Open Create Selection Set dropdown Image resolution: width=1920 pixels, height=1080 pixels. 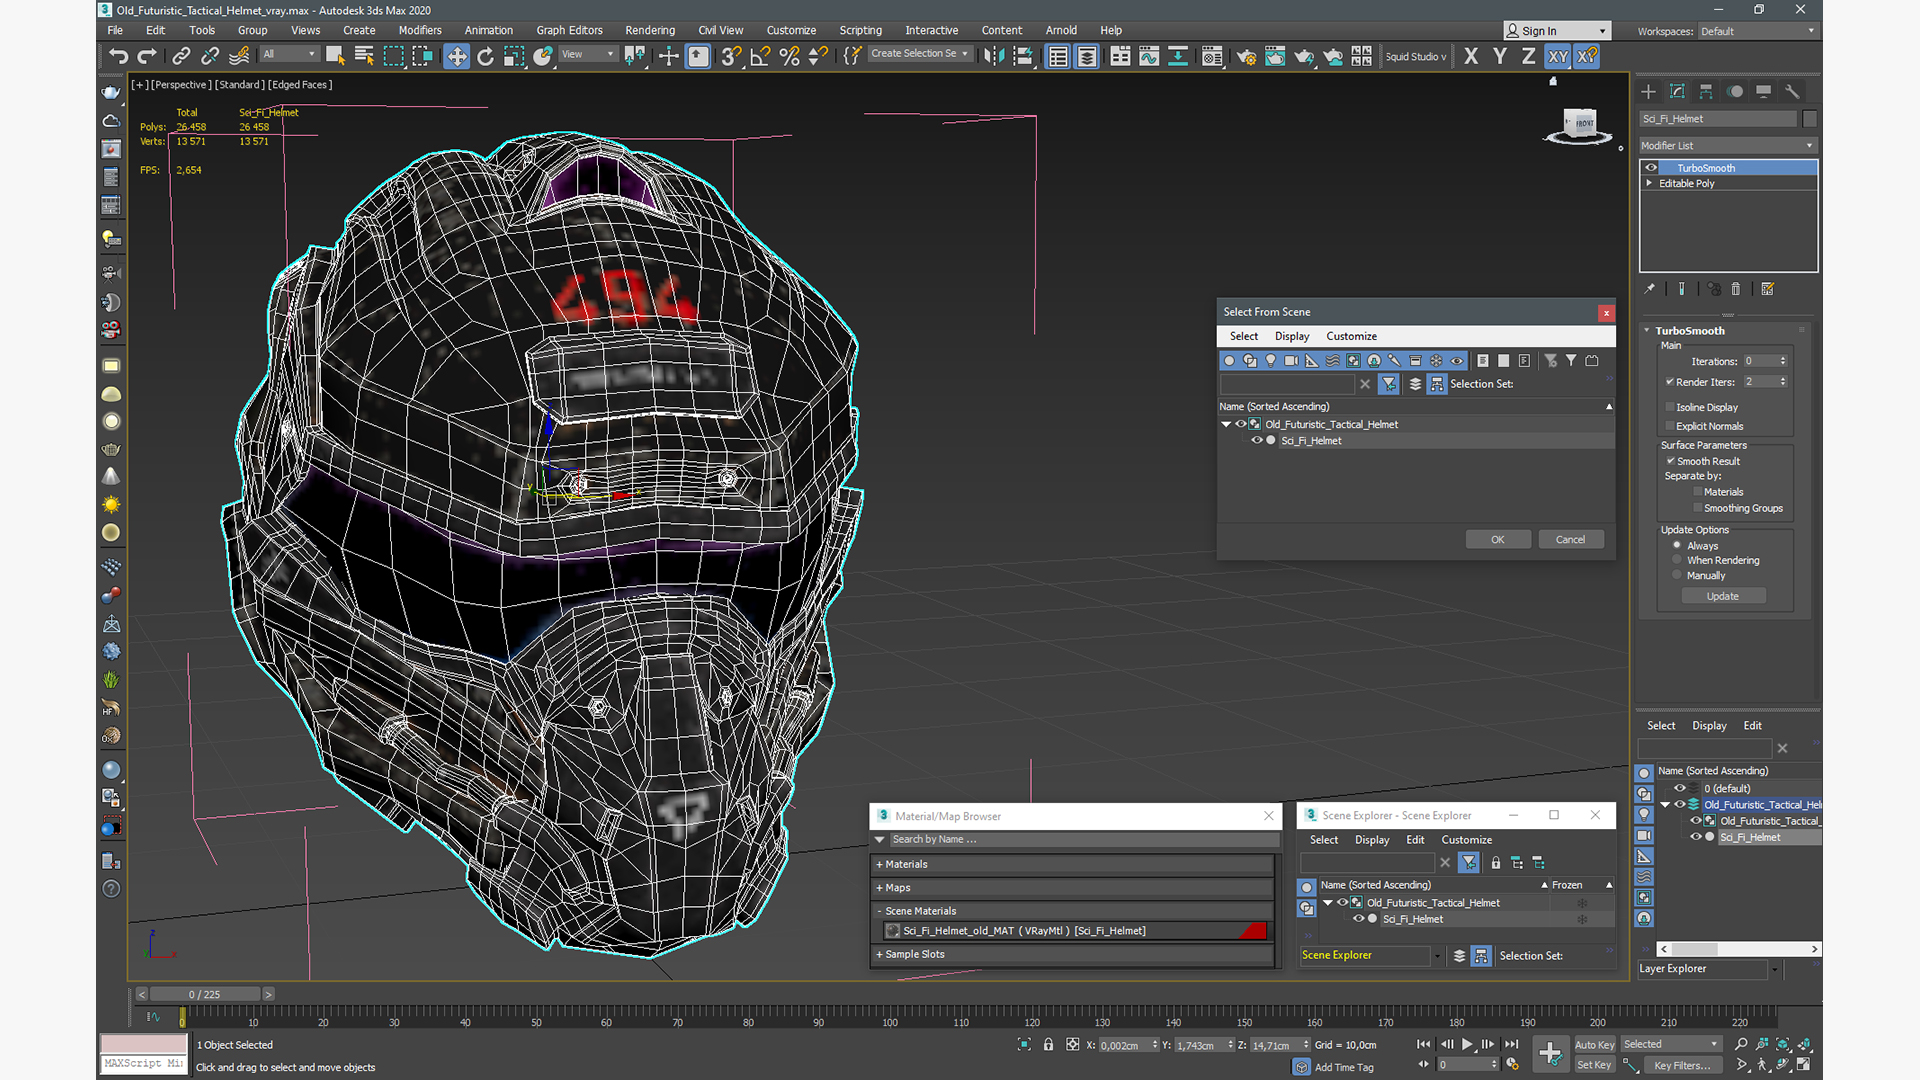click(x=919, y=54)
